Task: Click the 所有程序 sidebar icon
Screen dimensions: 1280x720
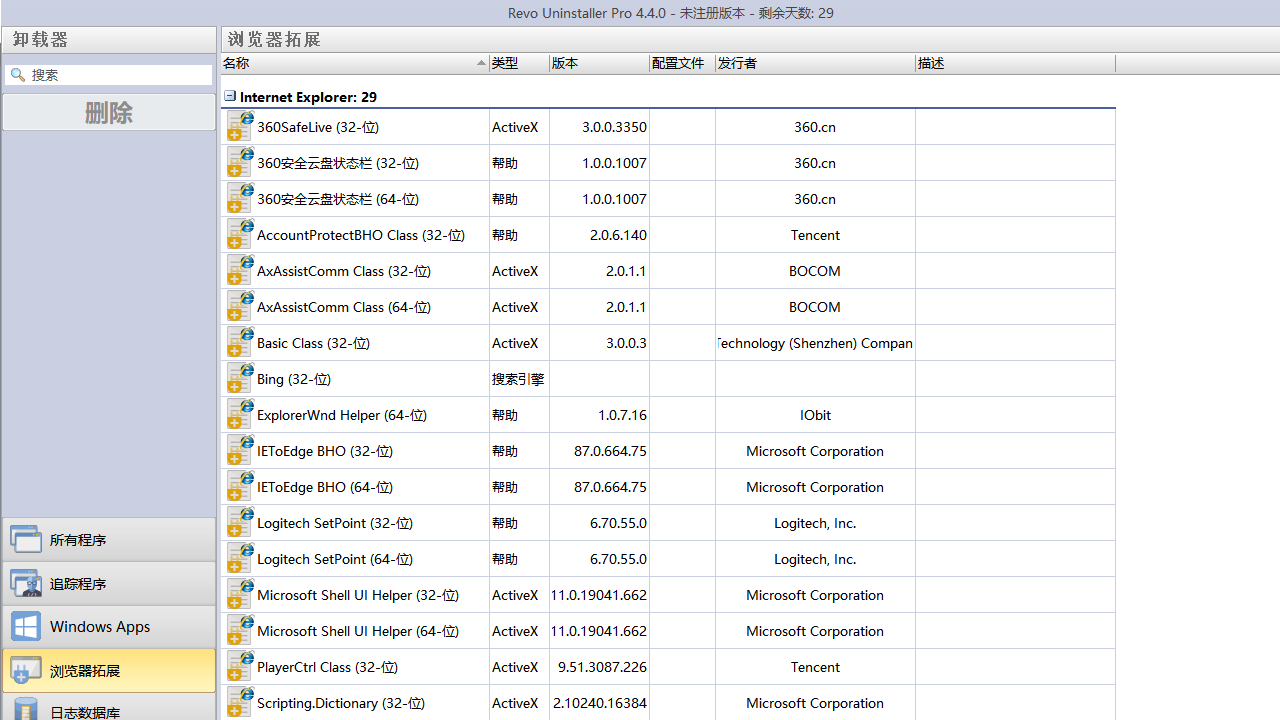Action: point(26,540)
